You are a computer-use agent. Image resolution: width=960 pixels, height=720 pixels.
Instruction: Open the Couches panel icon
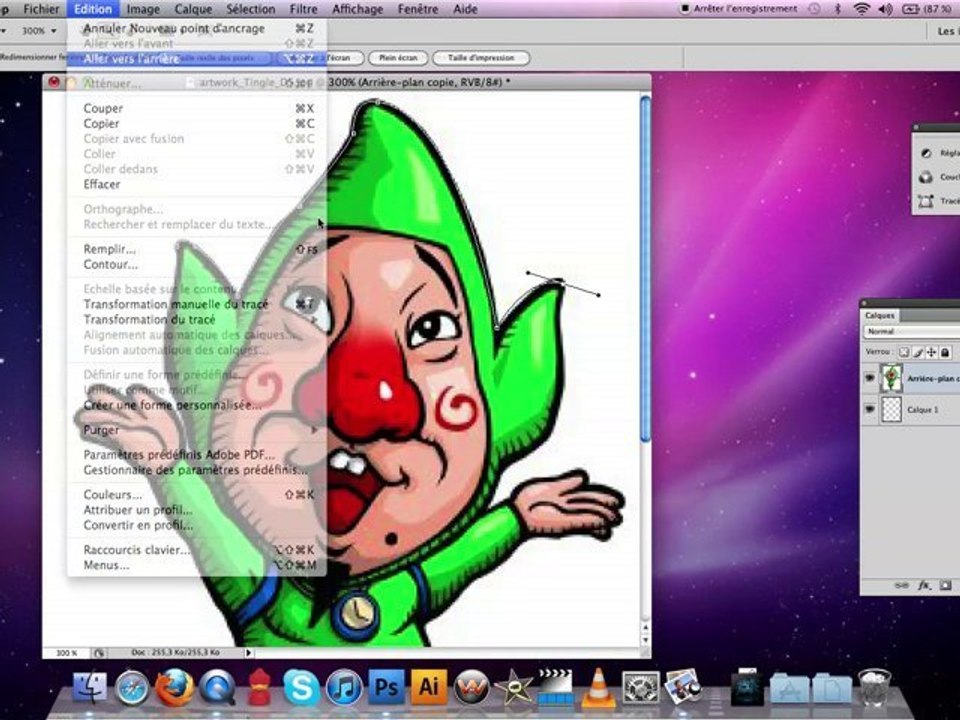(x=926, y=177)
